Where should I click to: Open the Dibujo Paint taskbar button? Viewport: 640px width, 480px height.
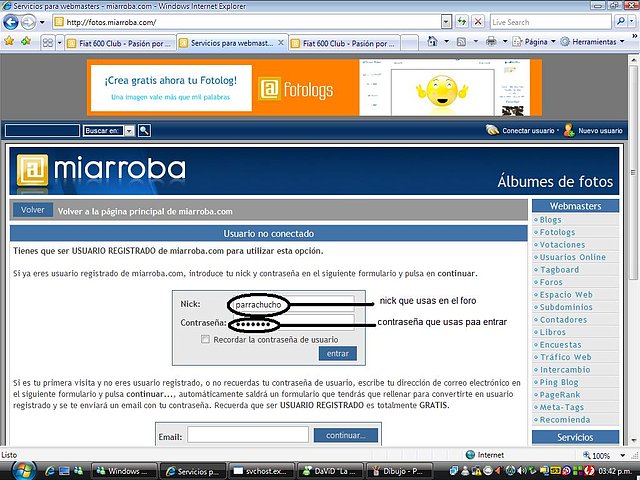(x=400, y=471)
